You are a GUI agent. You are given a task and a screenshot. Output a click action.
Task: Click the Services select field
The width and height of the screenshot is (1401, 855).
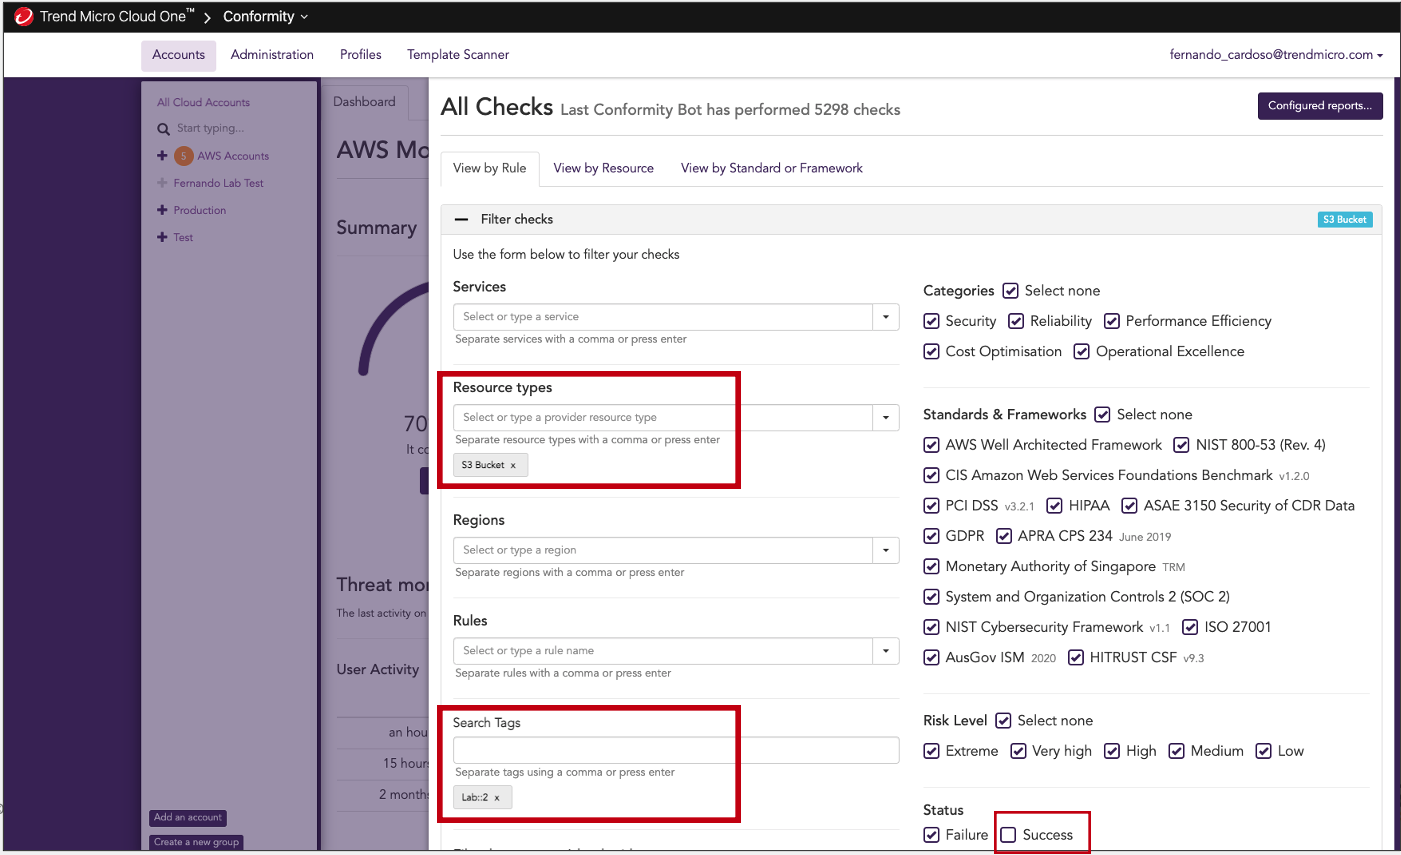[x=663, y=317]
